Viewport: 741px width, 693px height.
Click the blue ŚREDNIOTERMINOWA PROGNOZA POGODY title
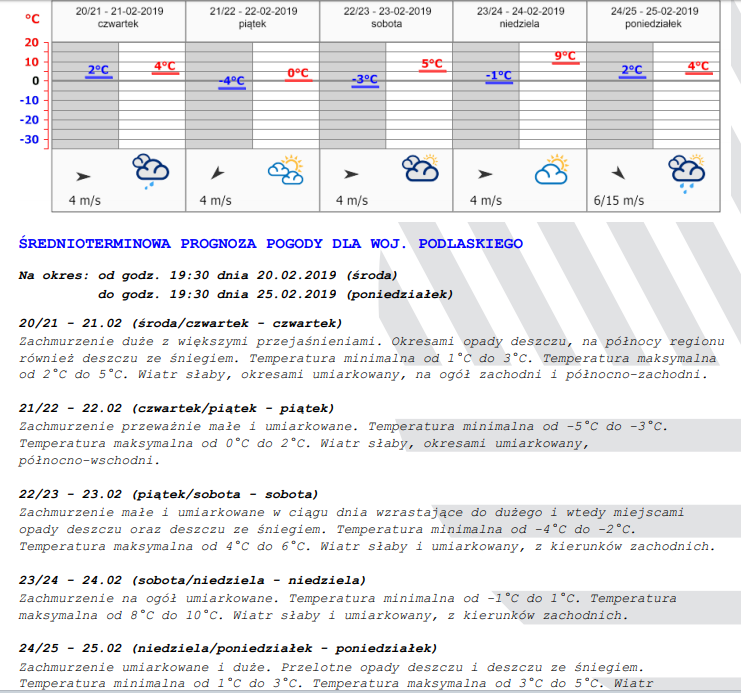point(270,244)
